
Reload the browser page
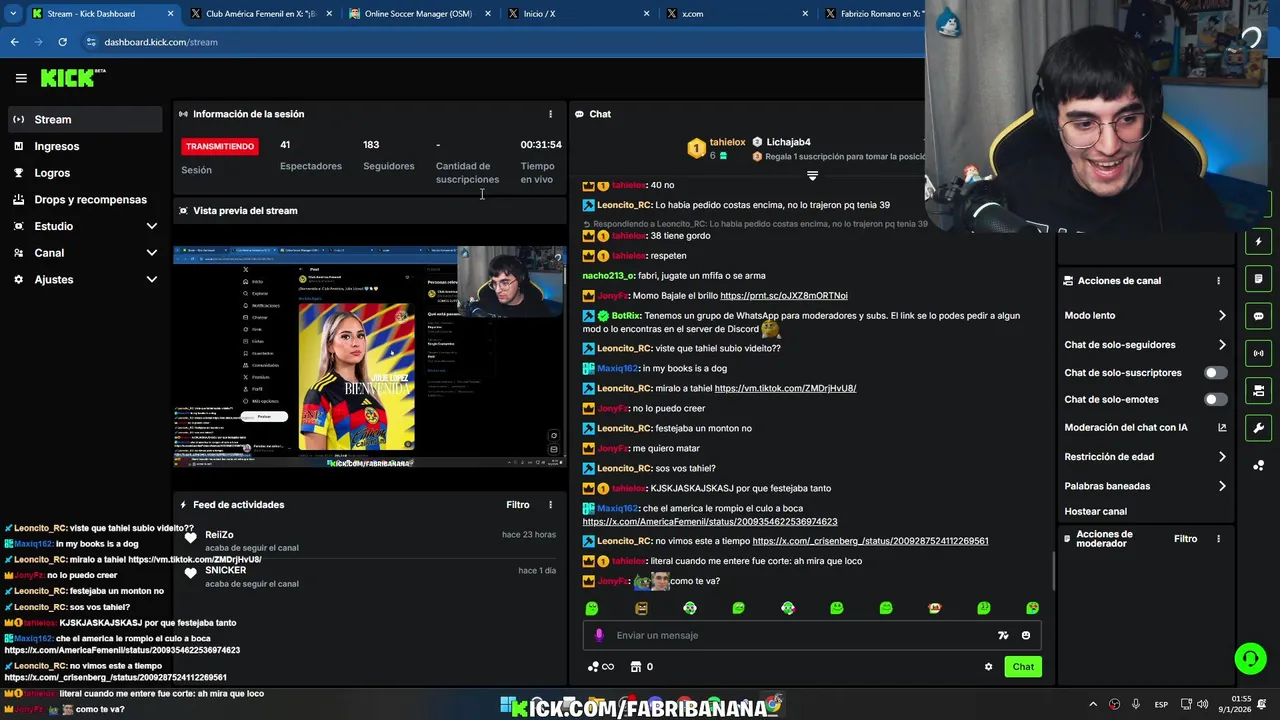click(62, 42)
